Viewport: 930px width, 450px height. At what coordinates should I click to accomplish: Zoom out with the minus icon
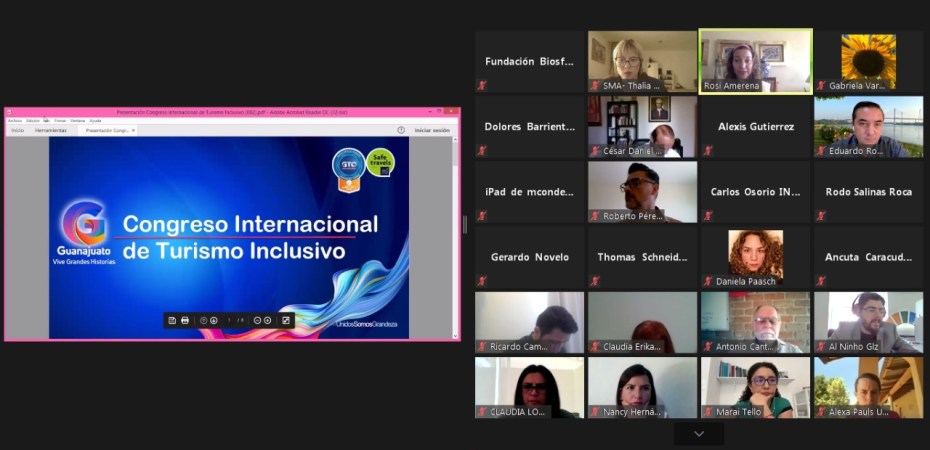(x=257, y=320)
